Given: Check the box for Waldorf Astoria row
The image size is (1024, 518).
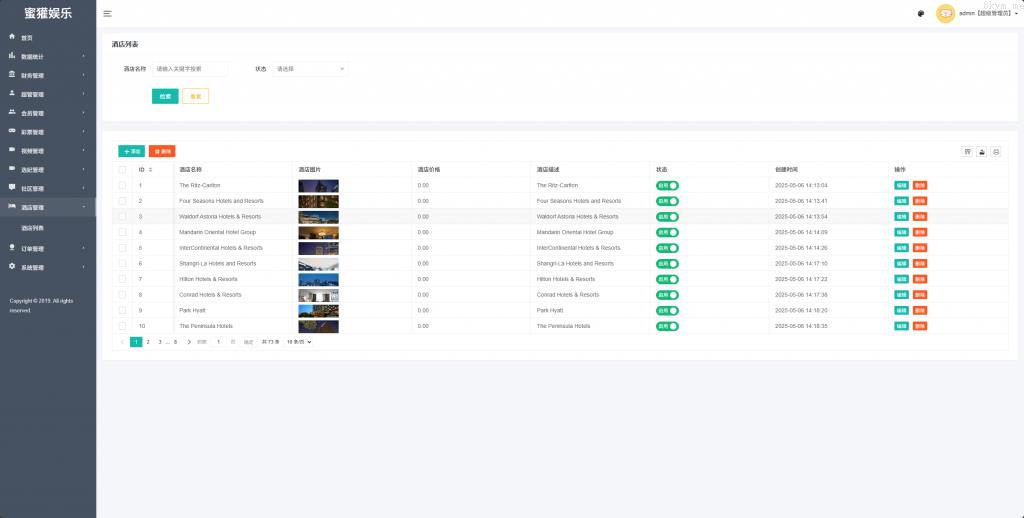Looking at the screenshot, I should (x=123, y=216).
